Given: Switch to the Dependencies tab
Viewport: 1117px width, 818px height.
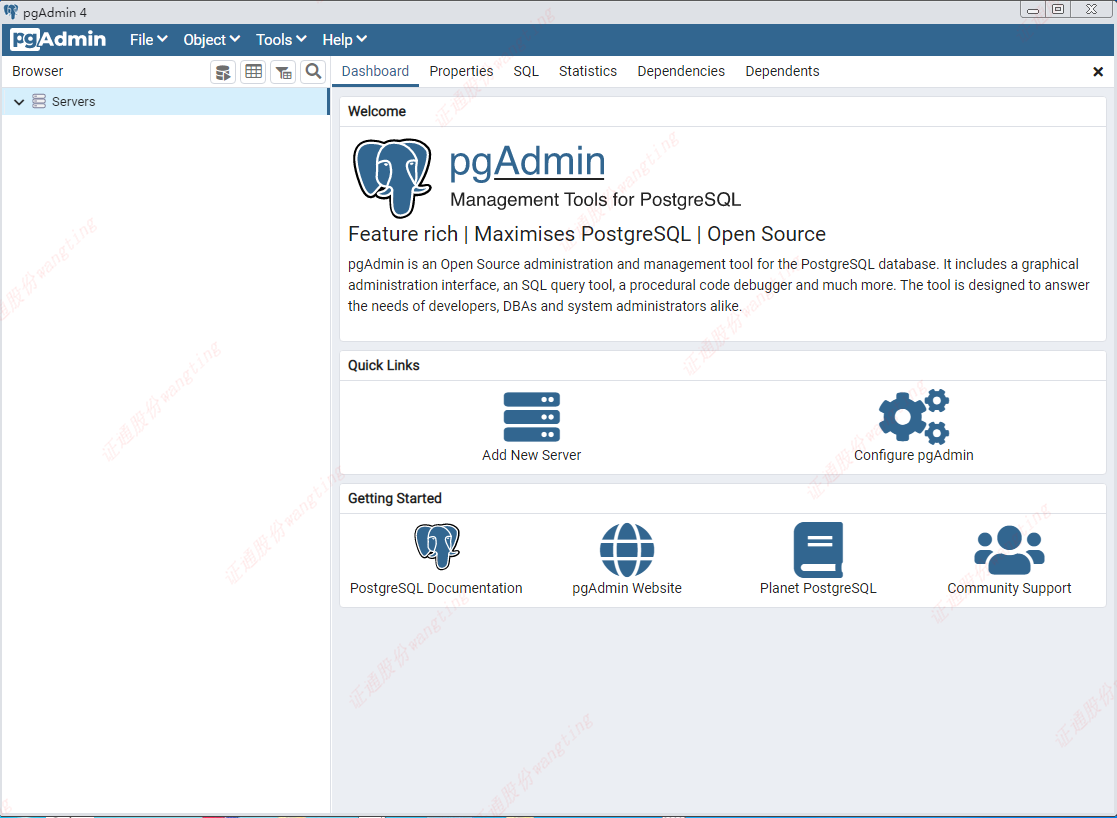Looking at the screenshot, I should pos(681,71).
